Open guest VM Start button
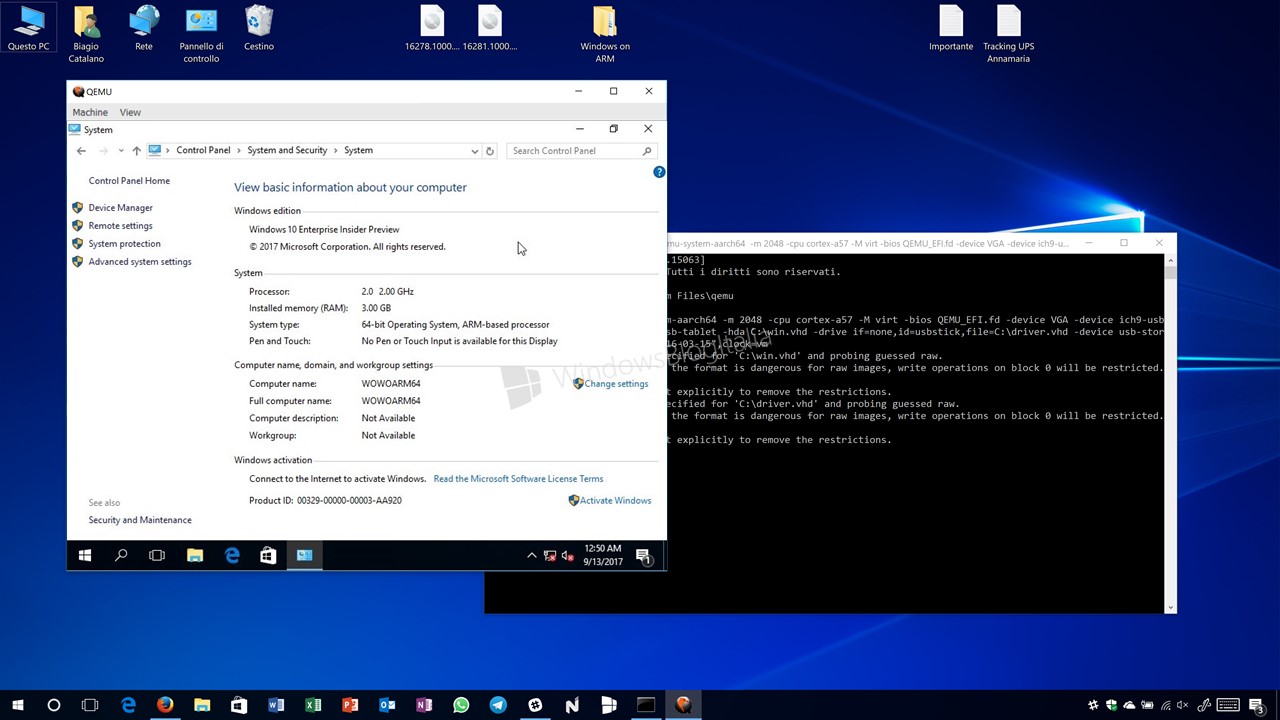The width and height of the screenshot is (1280, 720). coord(85,556)
